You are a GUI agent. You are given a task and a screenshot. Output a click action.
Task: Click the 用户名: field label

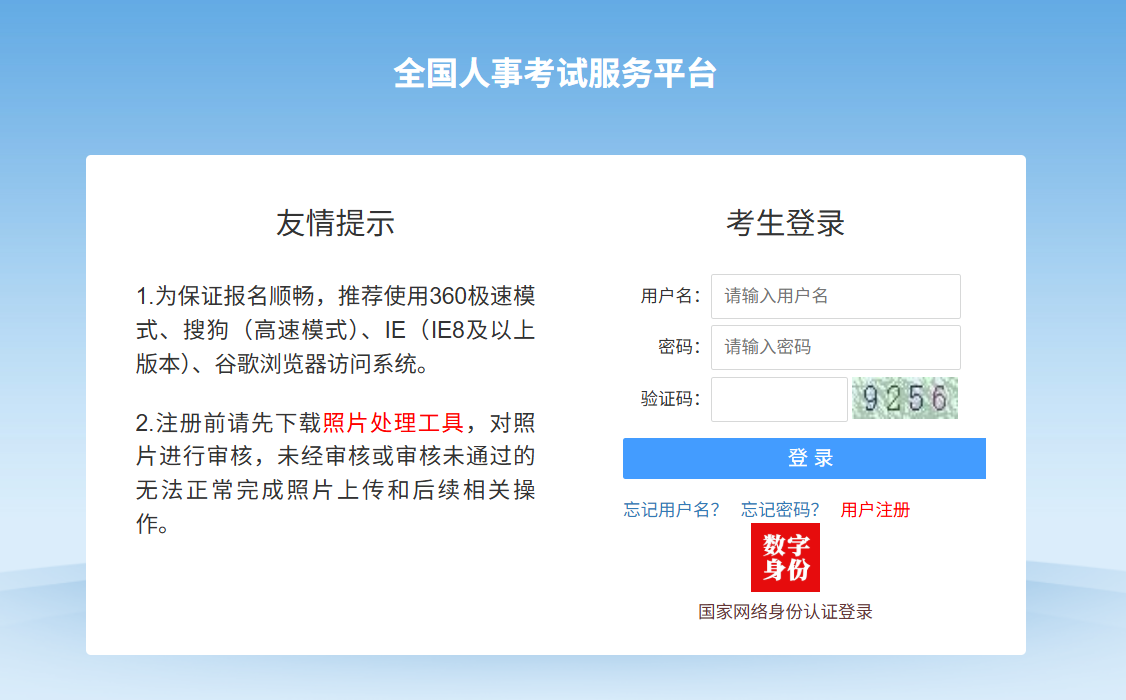pos(670,296)
